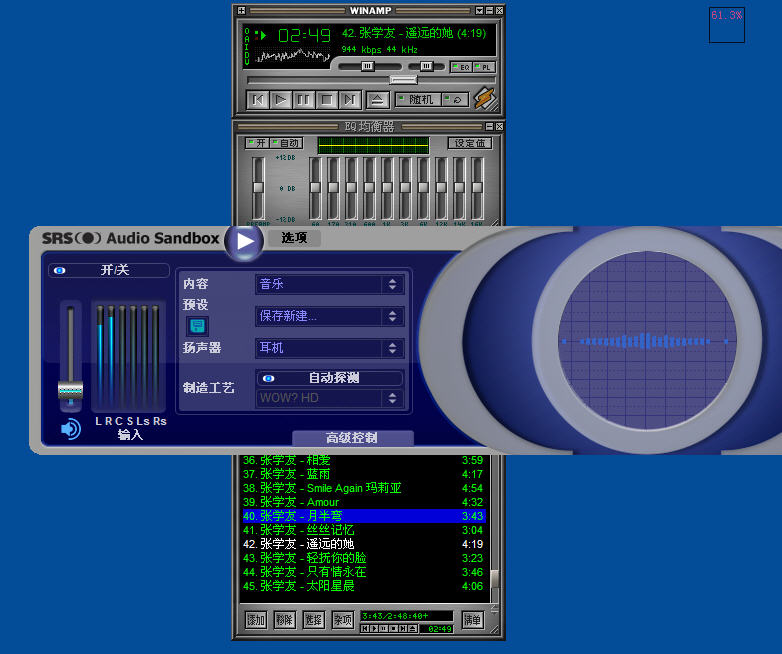Toggle the SRS 开/关 power switch

109,270
